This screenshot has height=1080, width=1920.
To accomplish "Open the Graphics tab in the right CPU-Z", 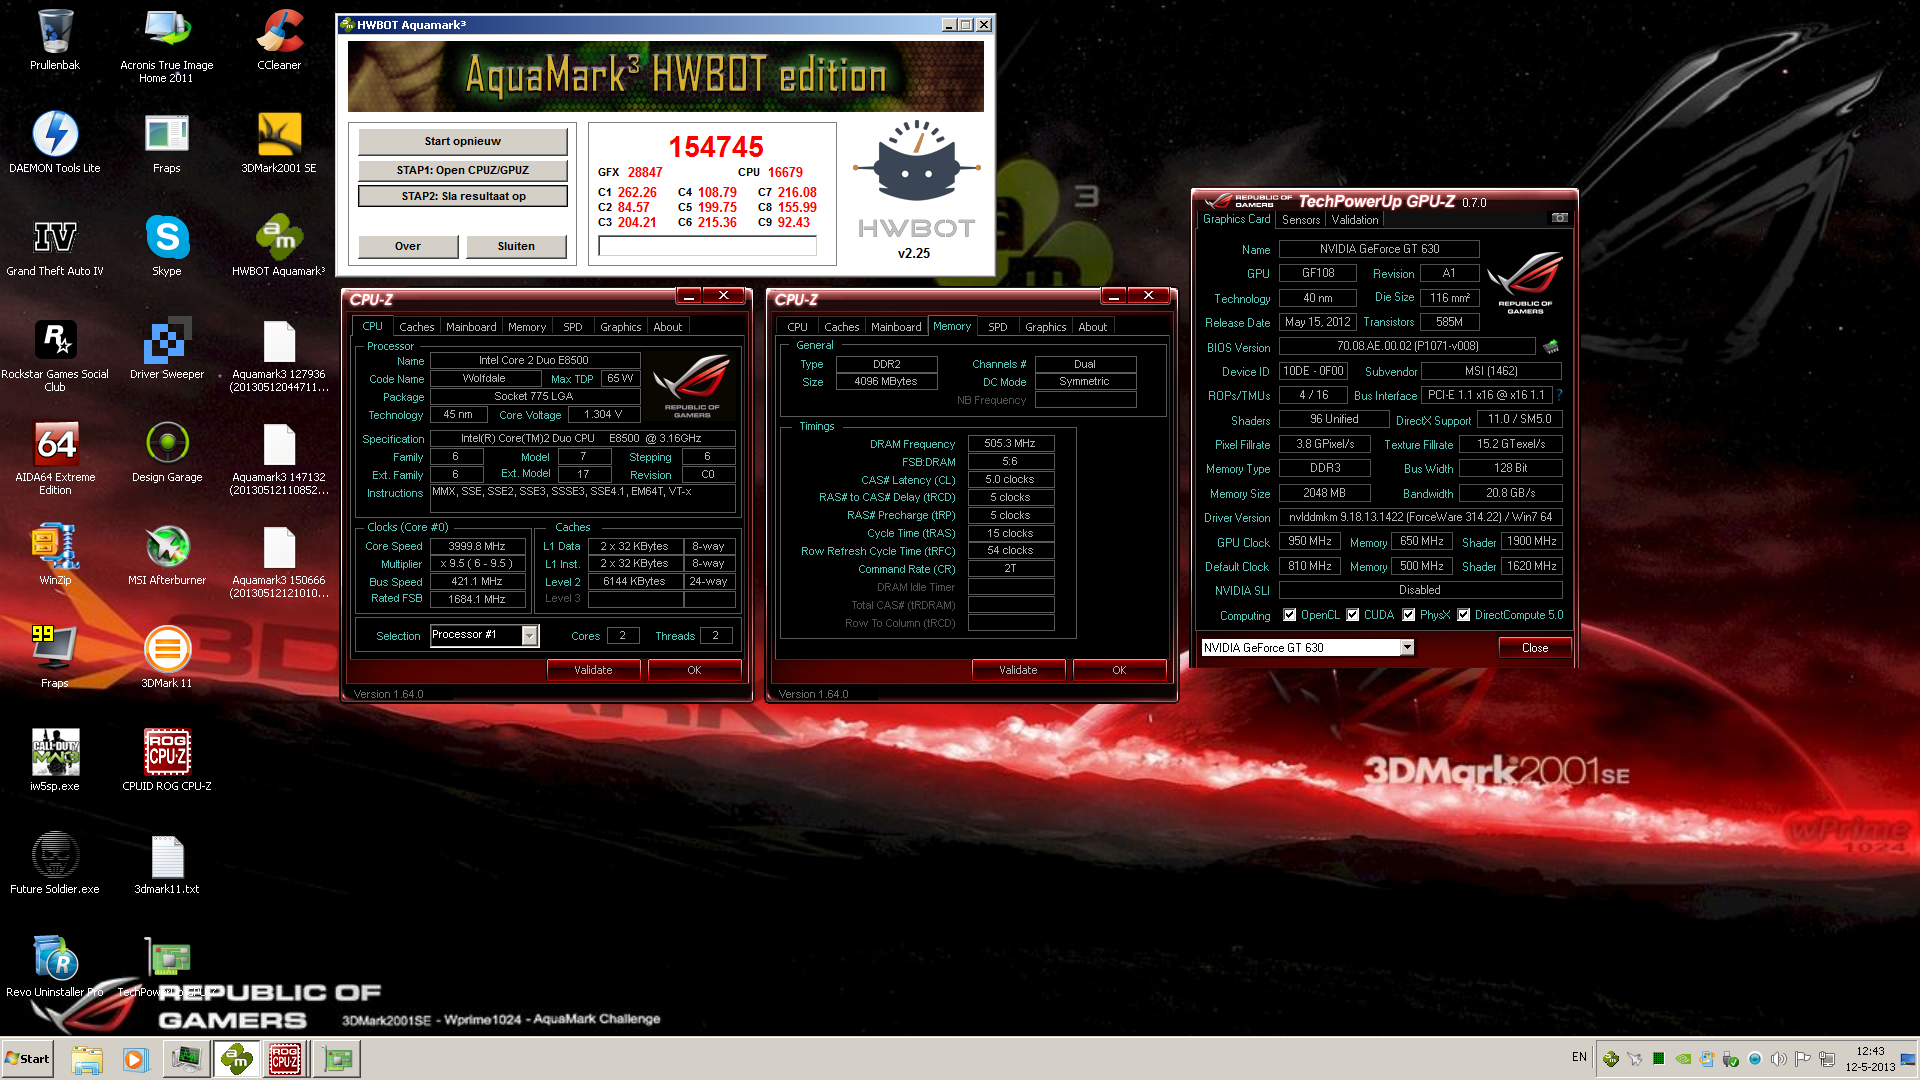I will click(1045, 327).
